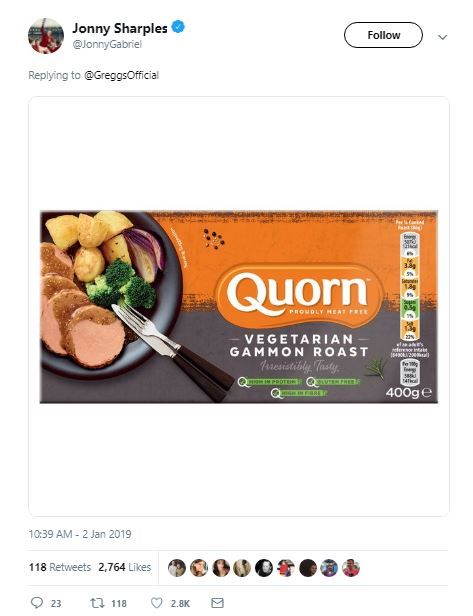Image resolution: width=473 pixels, height=616 pixels.
Task: Click the reply speech bubble icon
Action: (37, 603)
